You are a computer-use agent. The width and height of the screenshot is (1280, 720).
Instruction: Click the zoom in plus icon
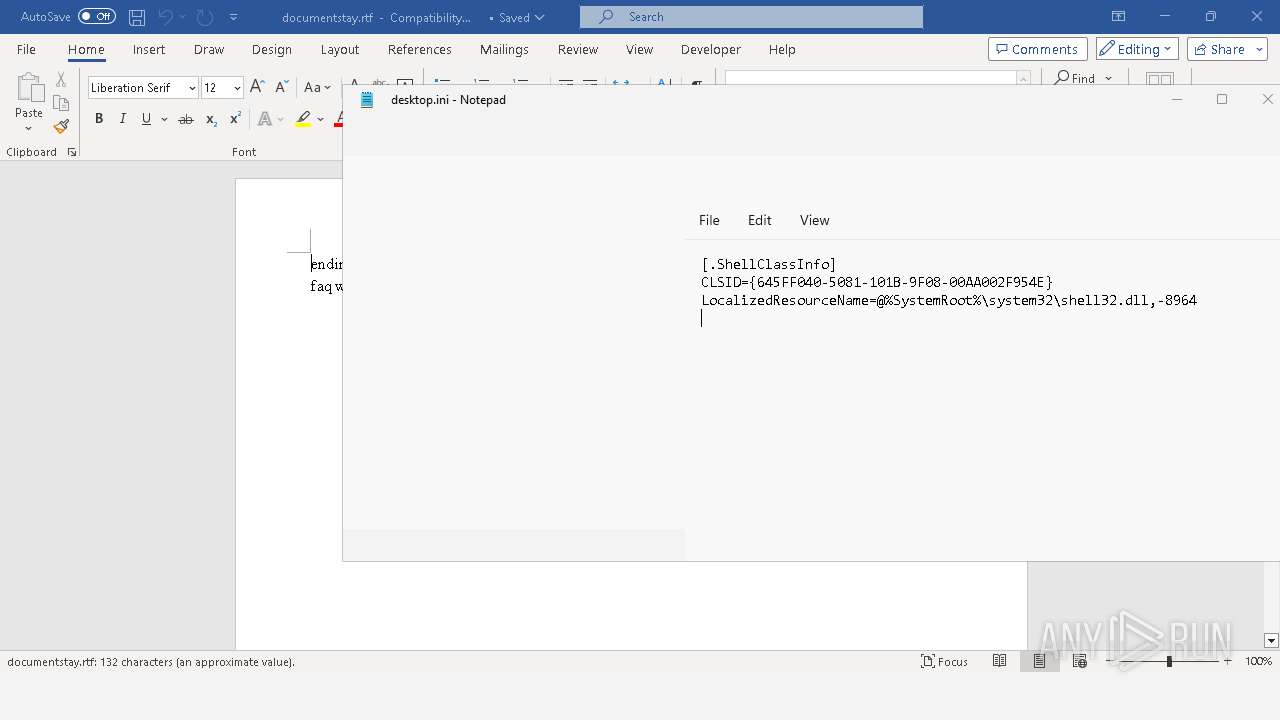[x=1227, y=661]
